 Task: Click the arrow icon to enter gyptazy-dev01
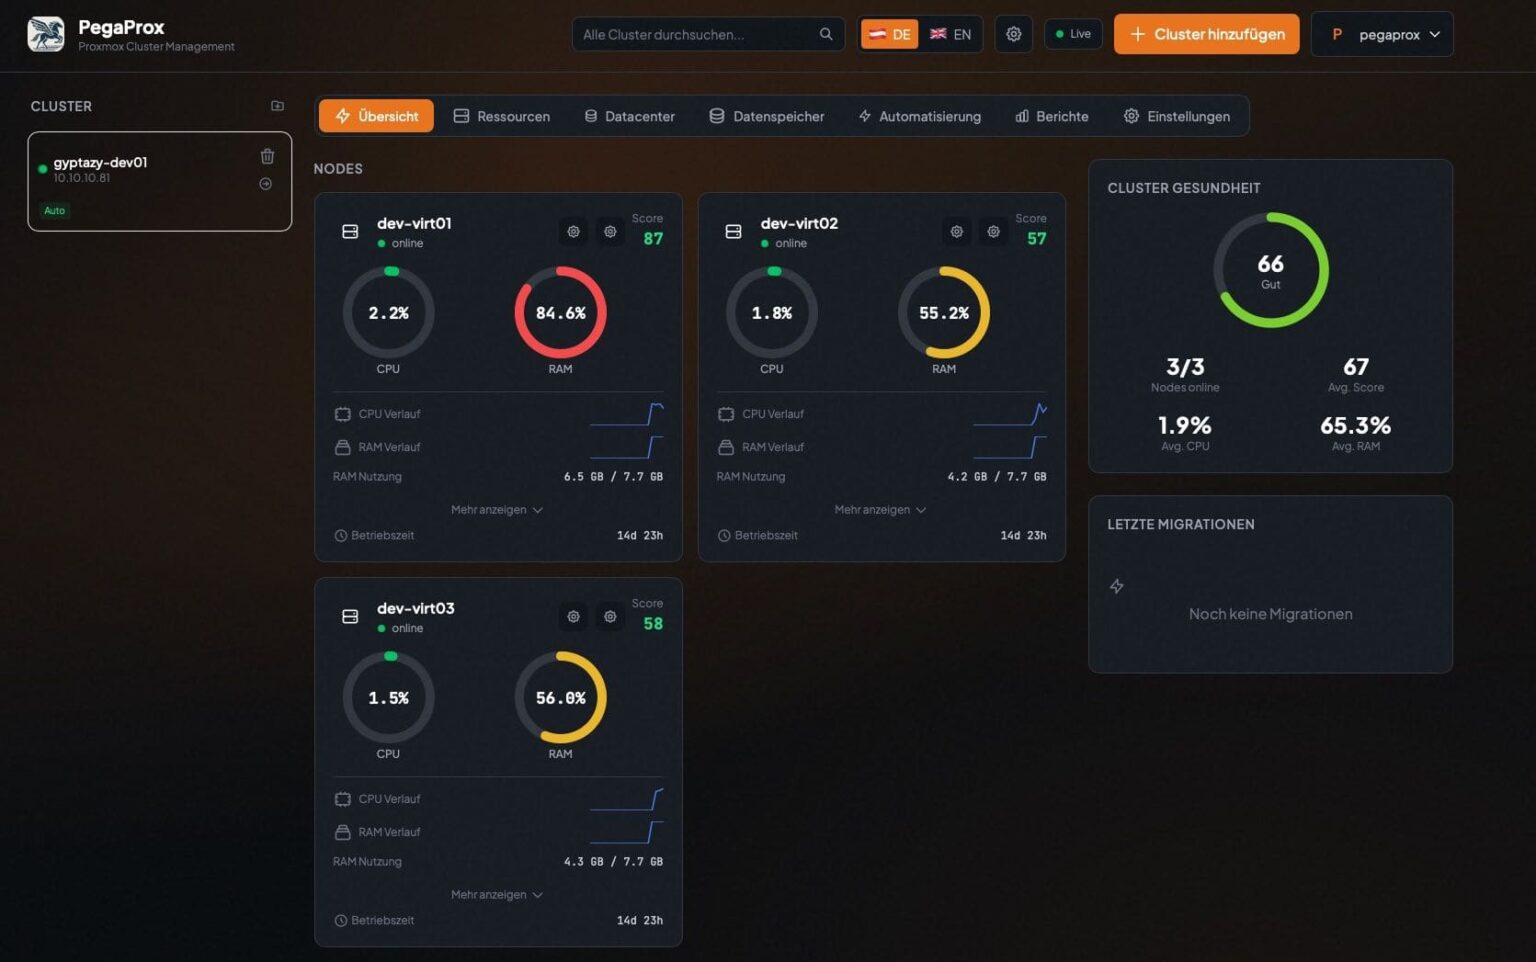coord(266,183)
